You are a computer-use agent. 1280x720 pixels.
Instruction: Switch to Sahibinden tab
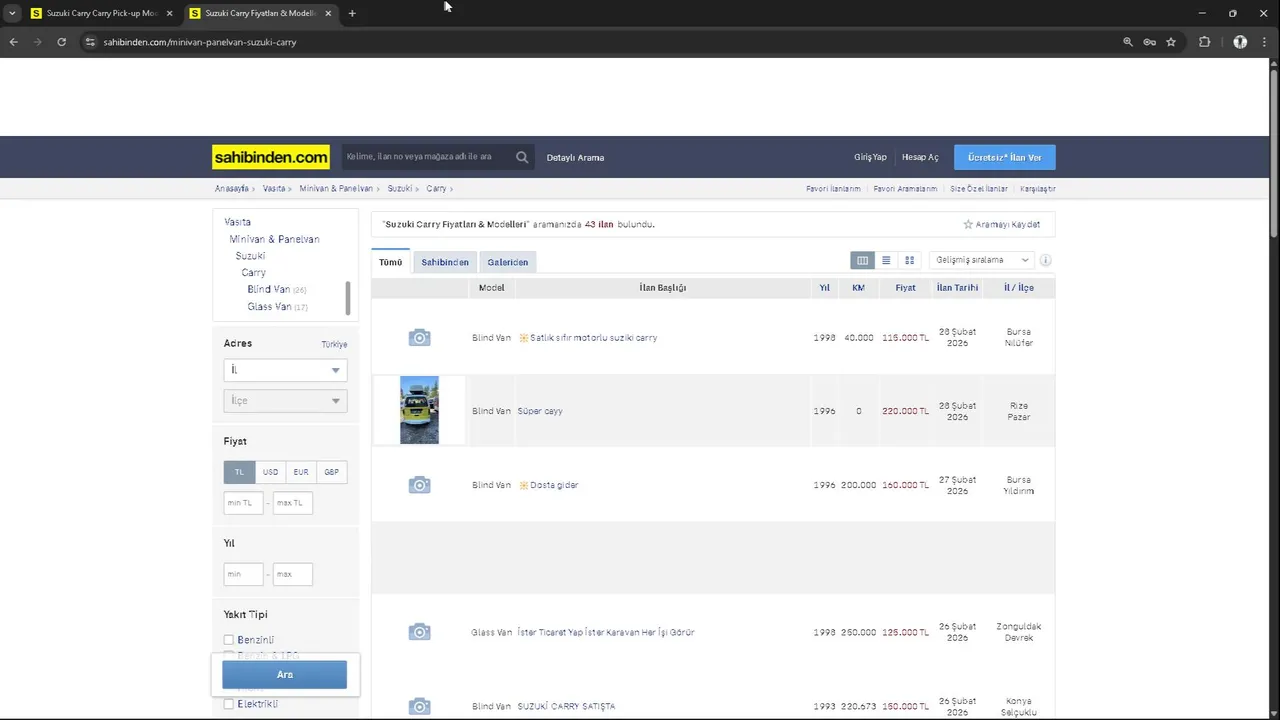point(445,262)
